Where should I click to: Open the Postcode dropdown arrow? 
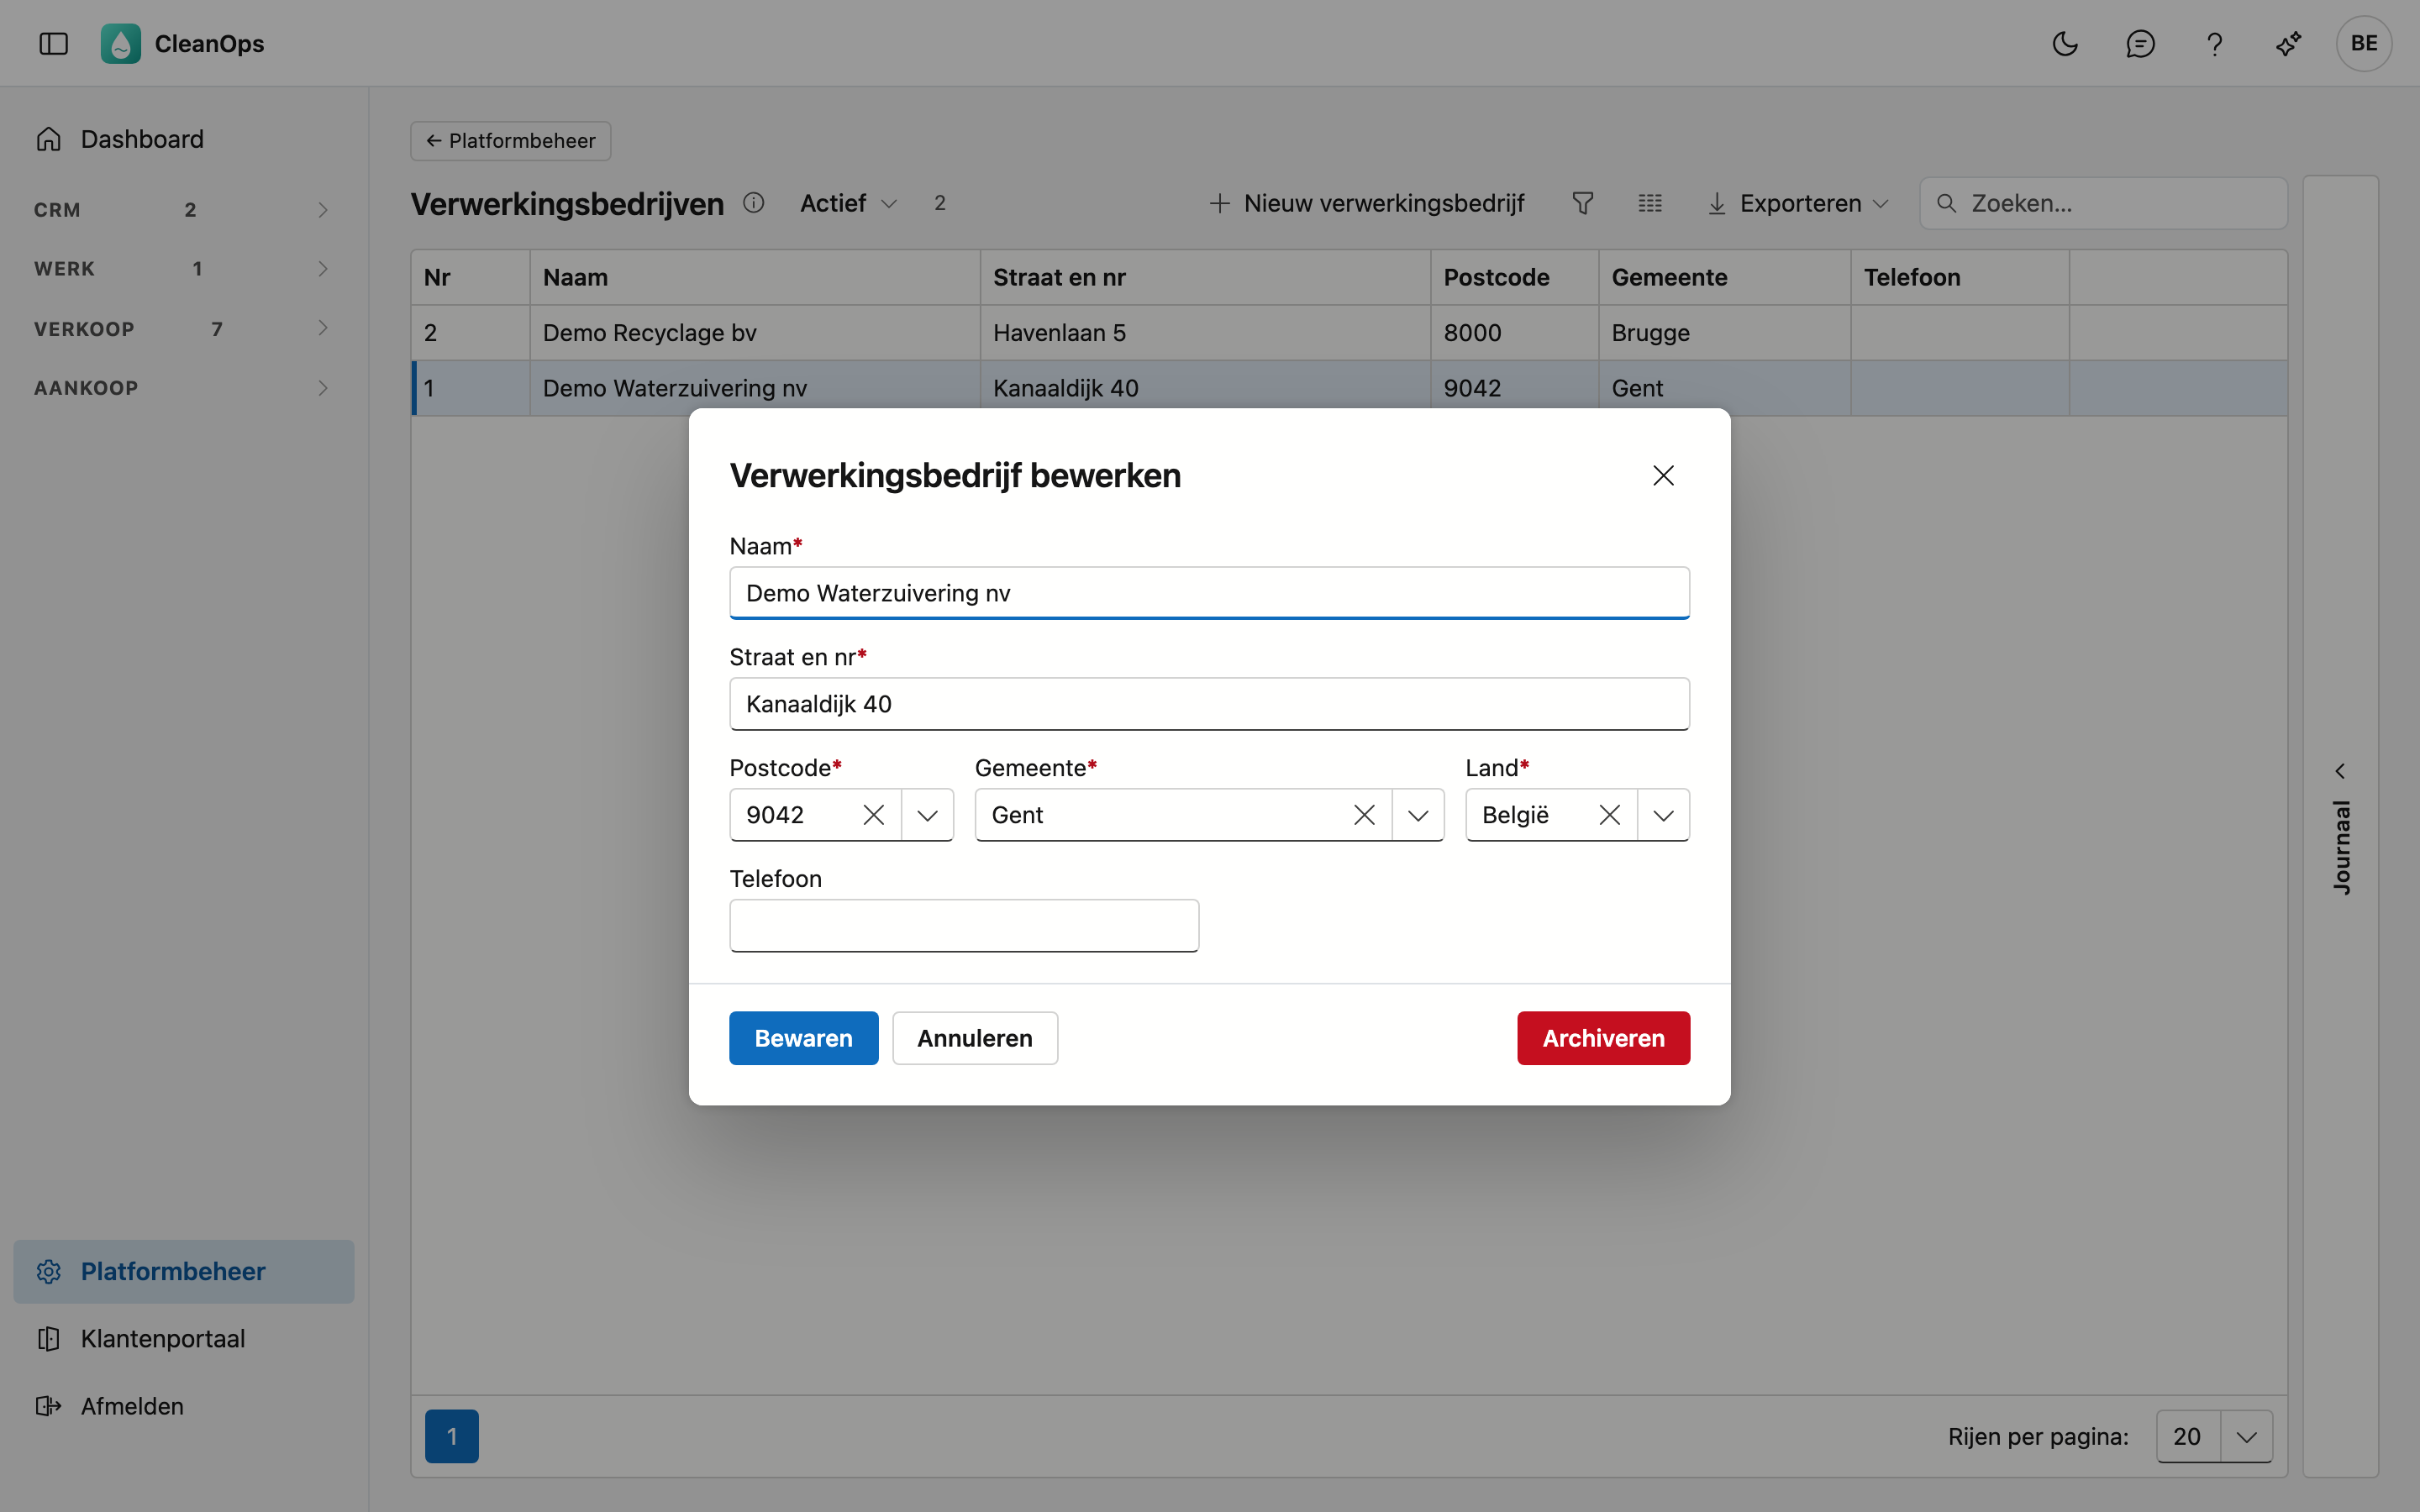point(927,815)
